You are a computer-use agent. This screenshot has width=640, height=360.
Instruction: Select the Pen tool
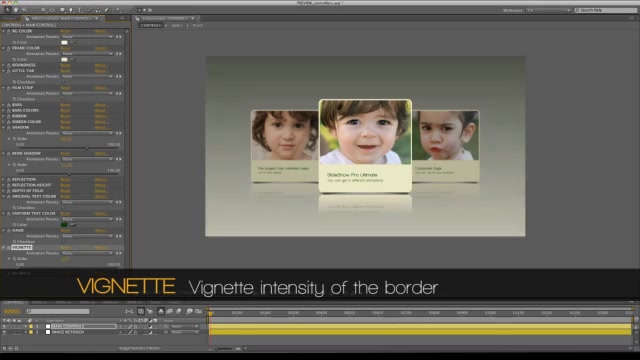point(71,10)
